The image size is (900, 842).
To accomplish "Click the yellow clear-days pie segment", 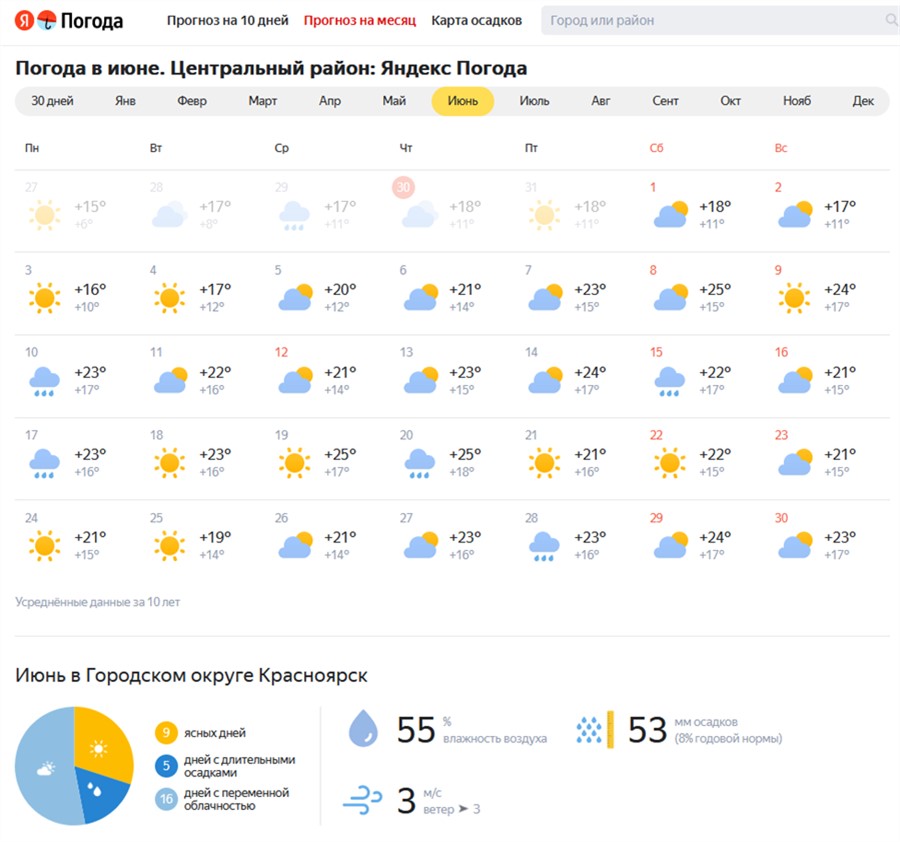I will point(102,743).
